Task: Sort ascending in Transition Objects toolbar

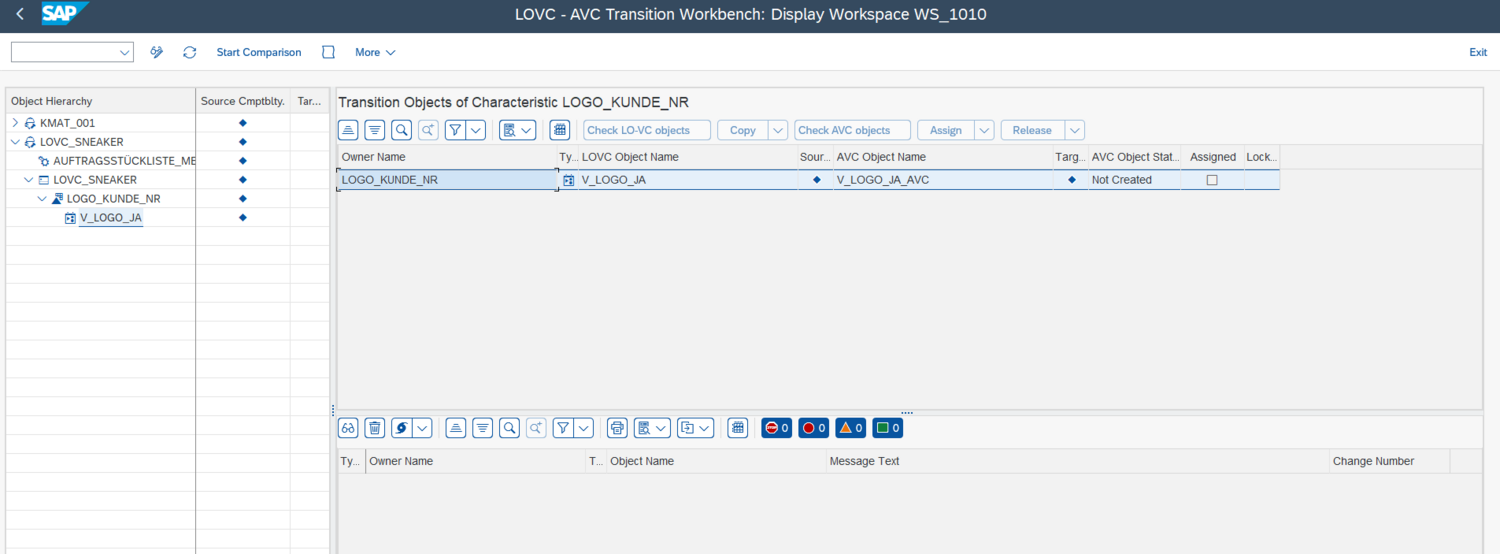Action: [348, 130]
